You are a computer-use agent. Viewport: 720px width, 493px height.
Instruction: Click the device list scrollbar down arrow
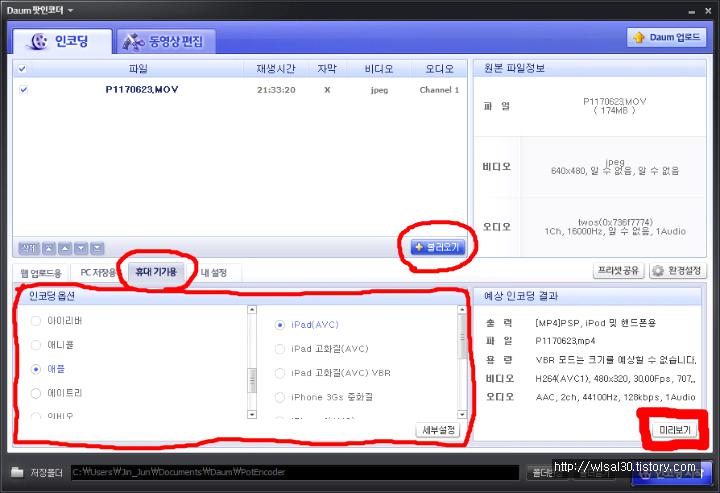click(x=252, y=415)
